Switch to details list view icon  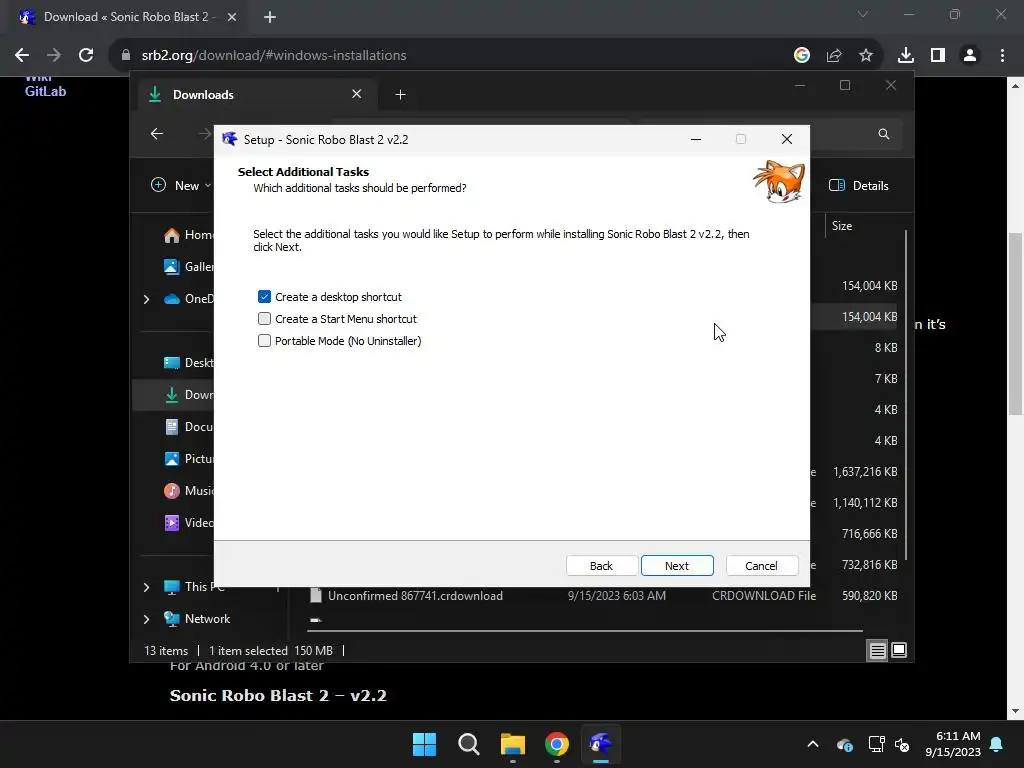[878, 650]
